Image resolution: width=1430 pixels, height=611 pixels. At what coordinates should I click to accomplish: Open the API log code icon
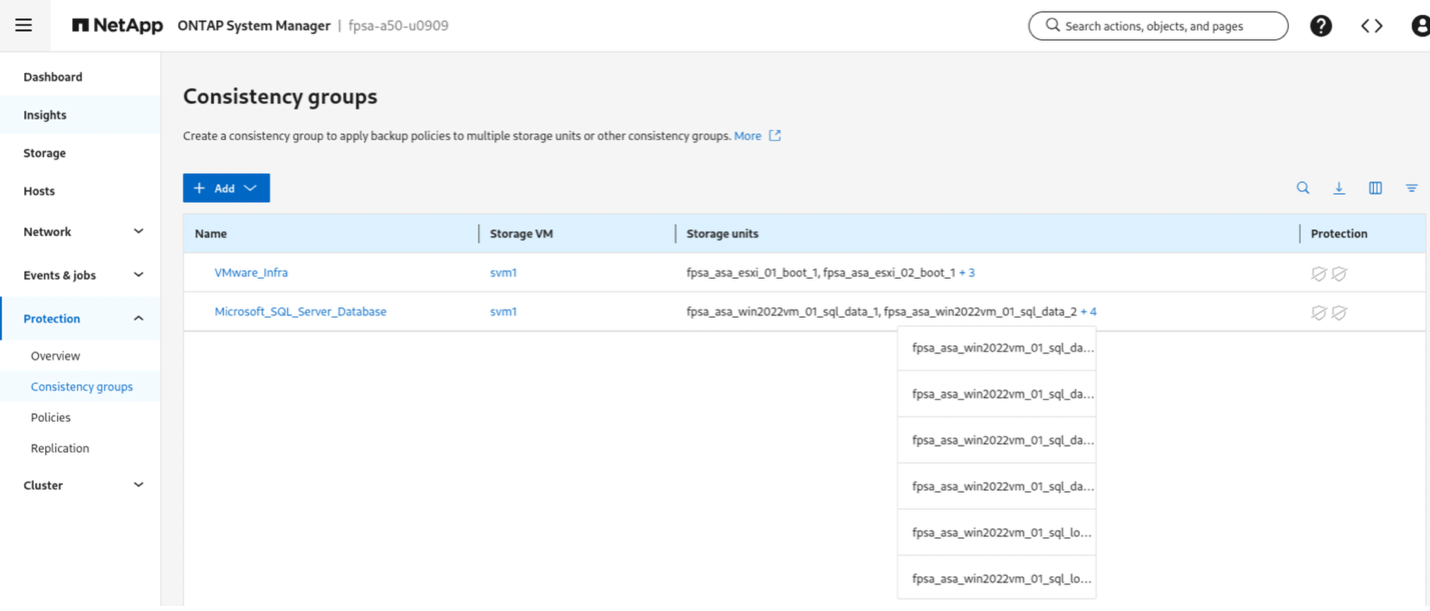(1371, 26)
